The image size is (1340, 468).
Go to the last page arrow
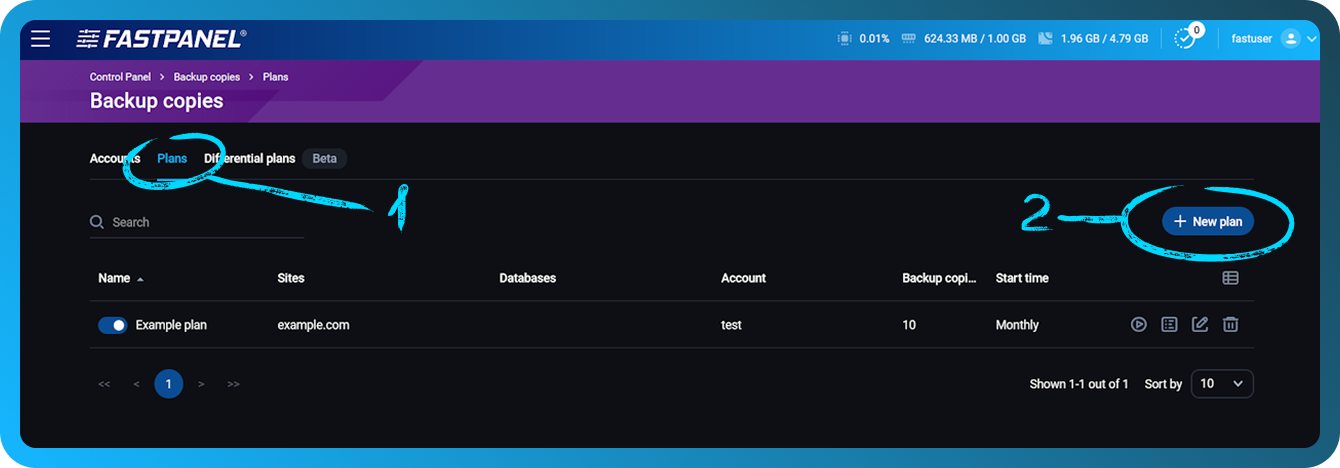(233, 384)
